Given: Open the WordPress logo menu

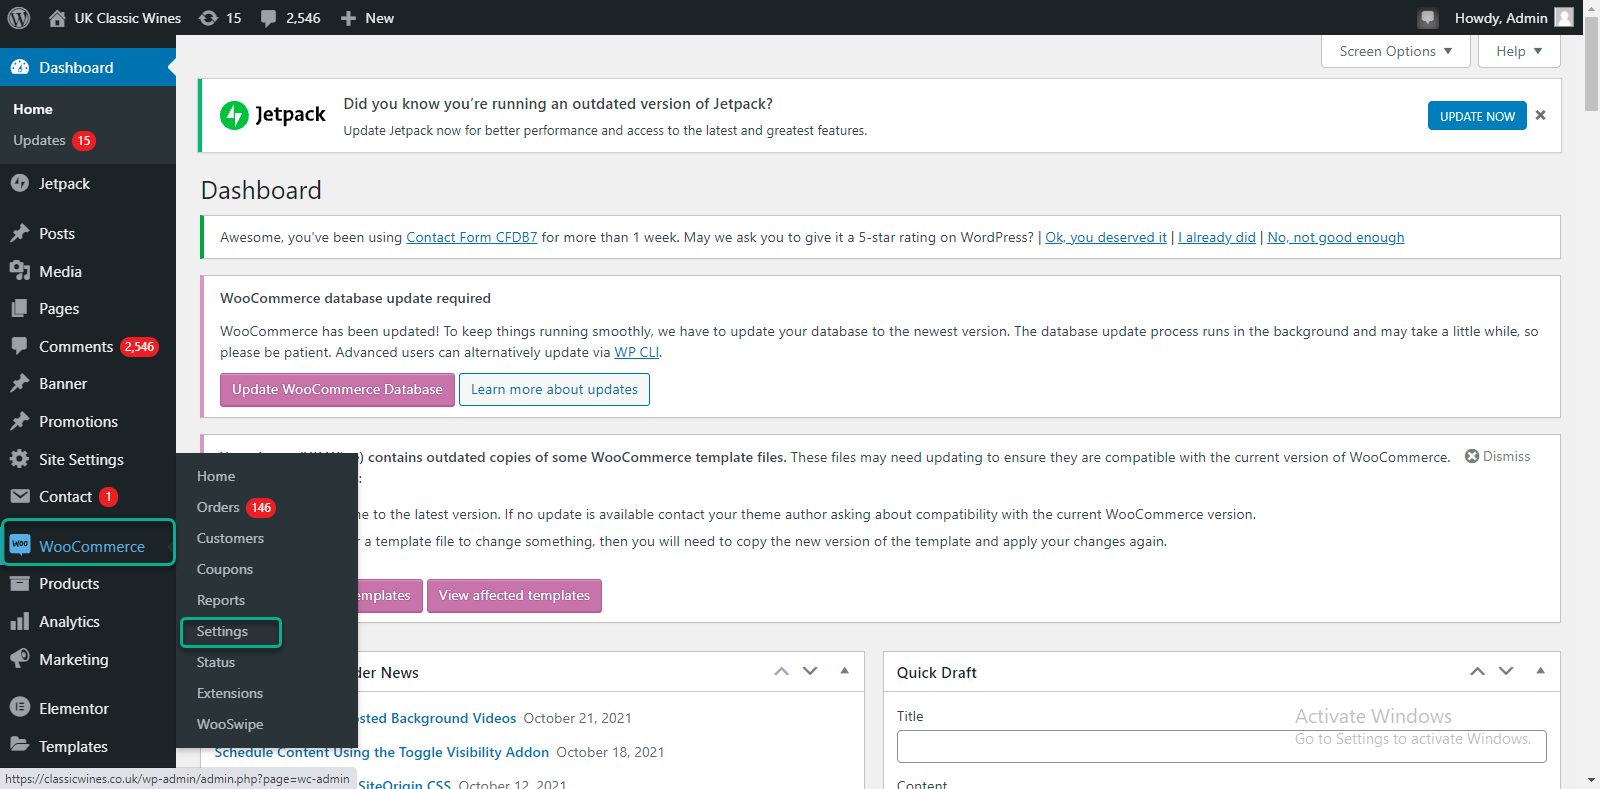Looking at the screenshot, I should pos(19,18).
